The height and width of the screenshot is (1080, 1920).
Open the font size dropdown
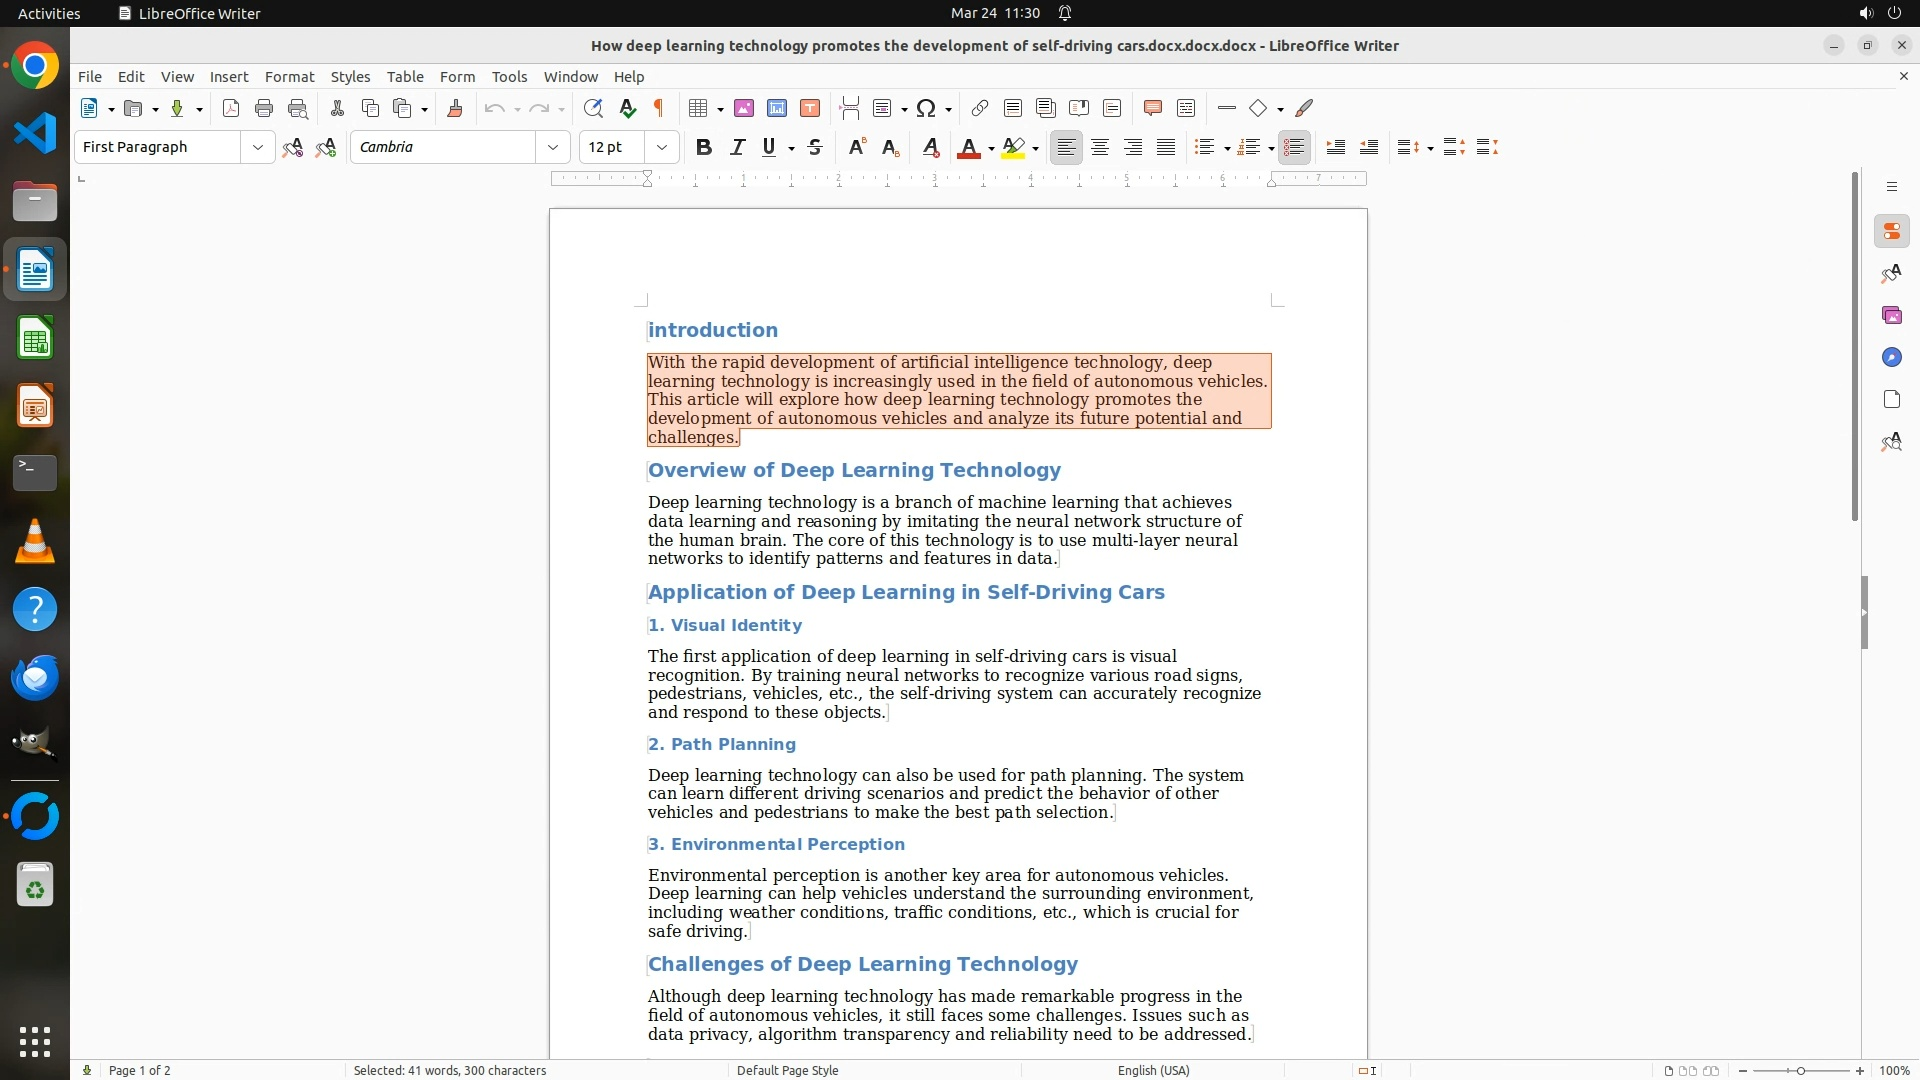(x=661, y=147)
